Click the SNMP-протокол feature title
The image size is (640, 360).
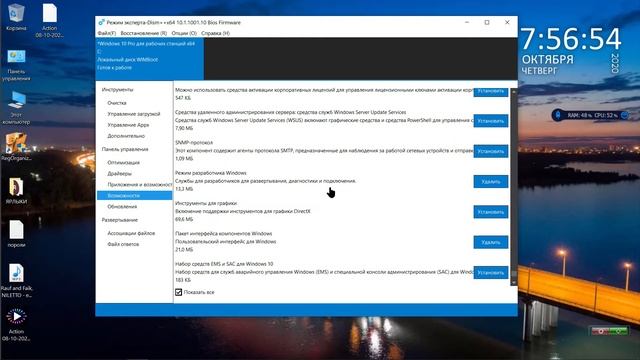[194, 142]
